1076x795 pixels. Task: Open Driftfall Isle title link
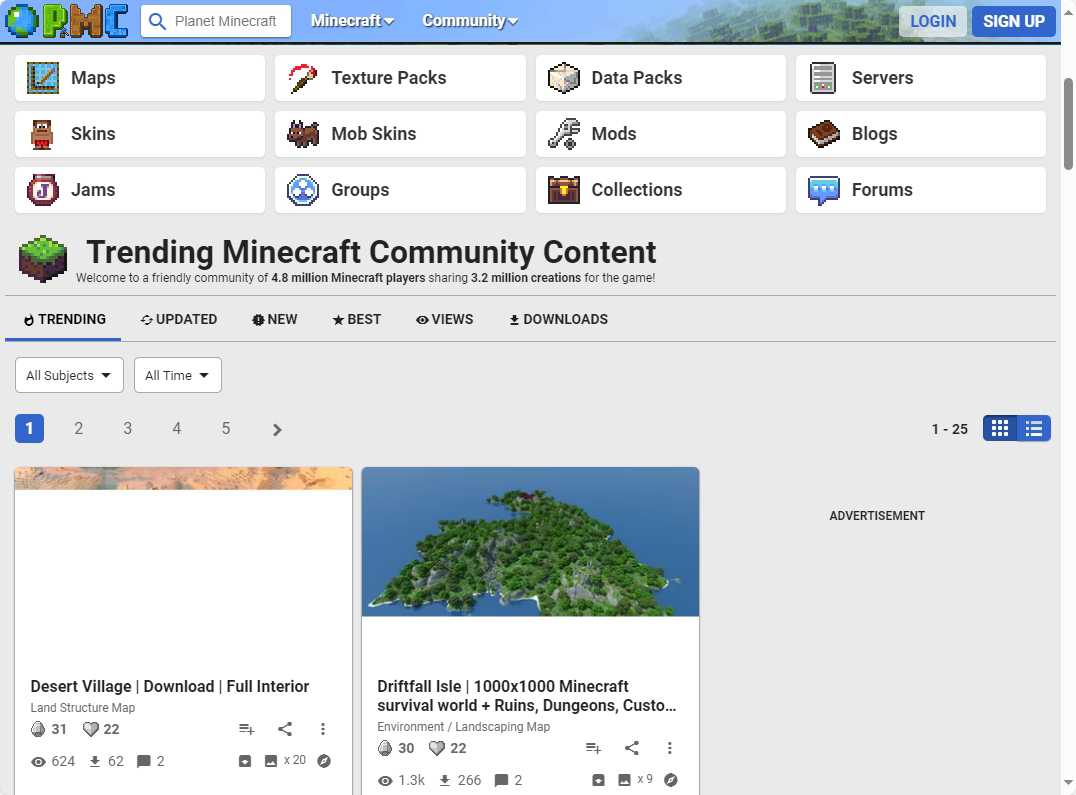[x=526, y=696]
